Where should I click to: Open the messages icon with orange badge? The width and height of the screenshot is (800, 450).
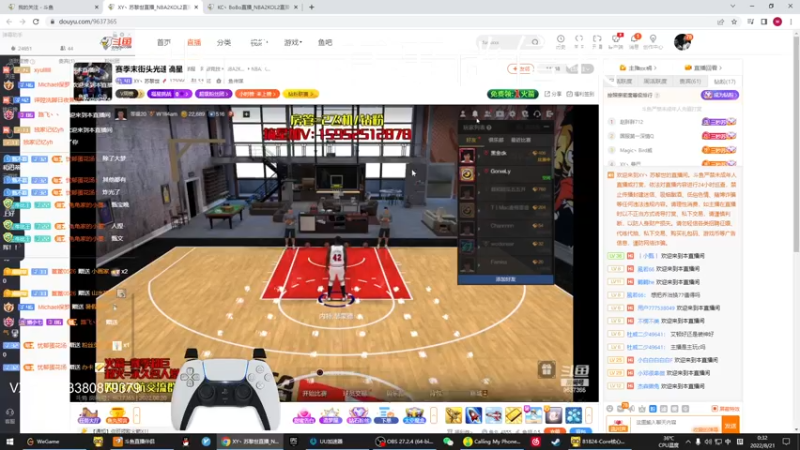coord(634,41)
